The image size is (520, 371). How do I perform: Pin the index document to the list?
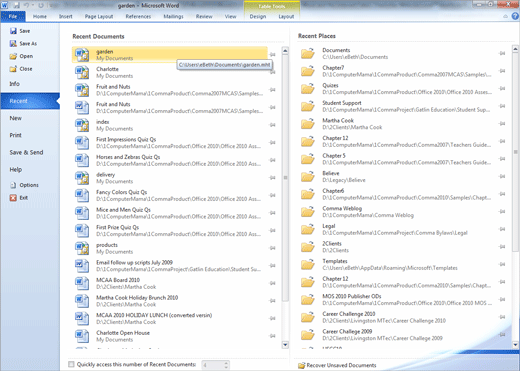pyautogui.click(x=273, y=125)
